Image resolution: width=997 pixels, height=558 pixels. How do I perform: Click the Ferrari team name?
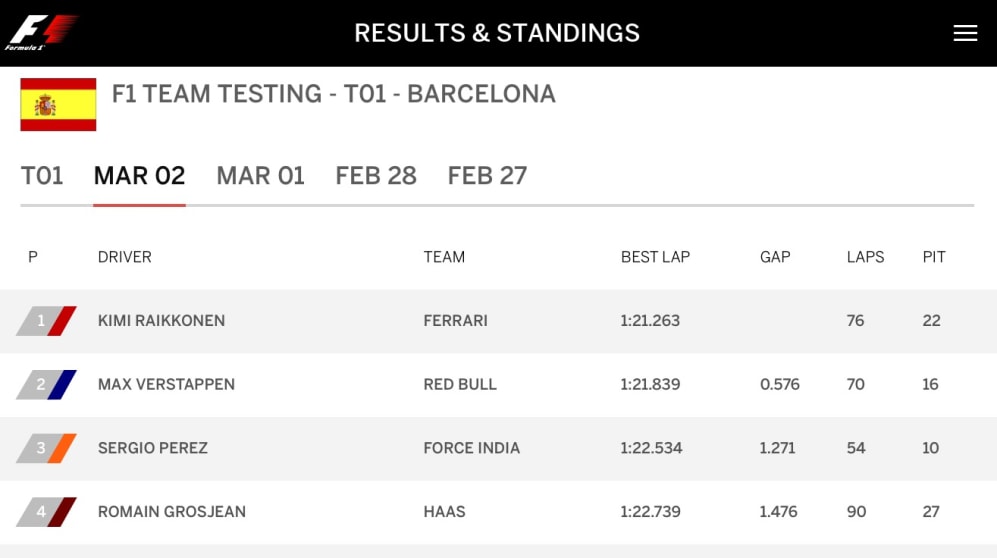point(455,321)
